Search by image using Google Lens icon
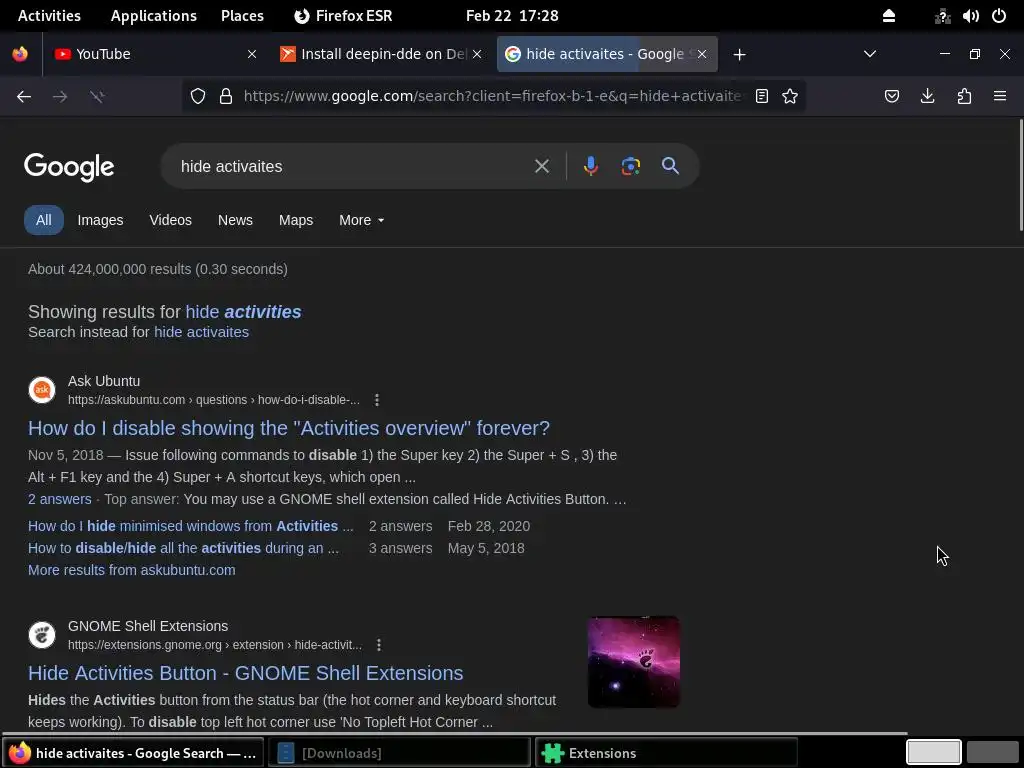This screenshot has height=768, width=1024. [x=630, y=166]
